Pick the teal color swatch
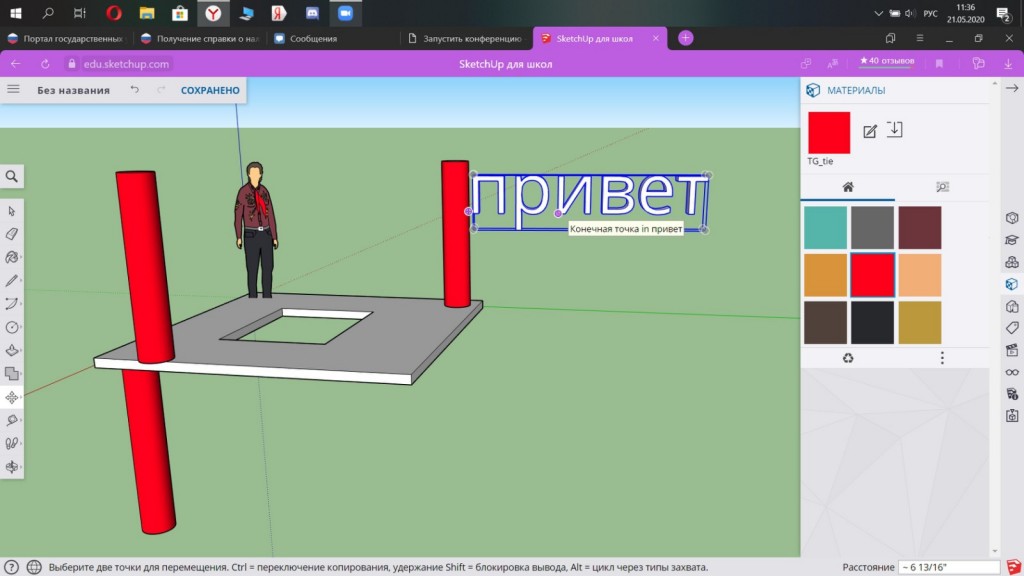Viewport: 1024px width, 576px height. (x=825, y=227)
